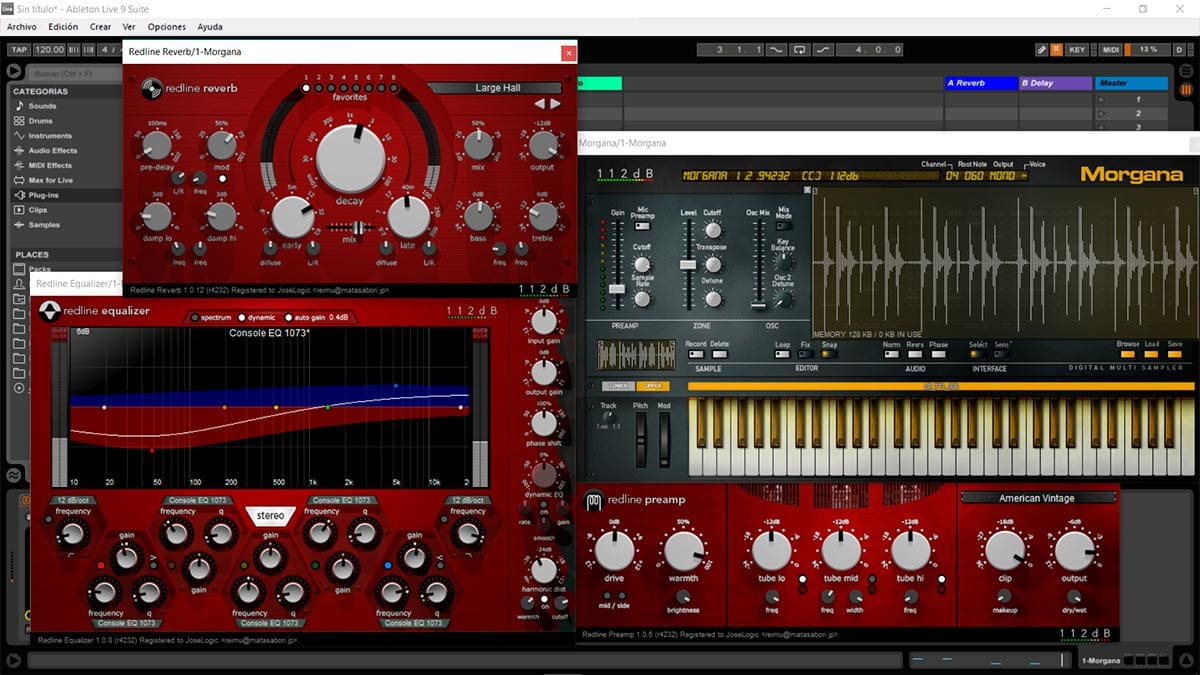Screen dimensions: 1200x675
Task: Select next reverb preset arrow
Action: click(555, 103)
